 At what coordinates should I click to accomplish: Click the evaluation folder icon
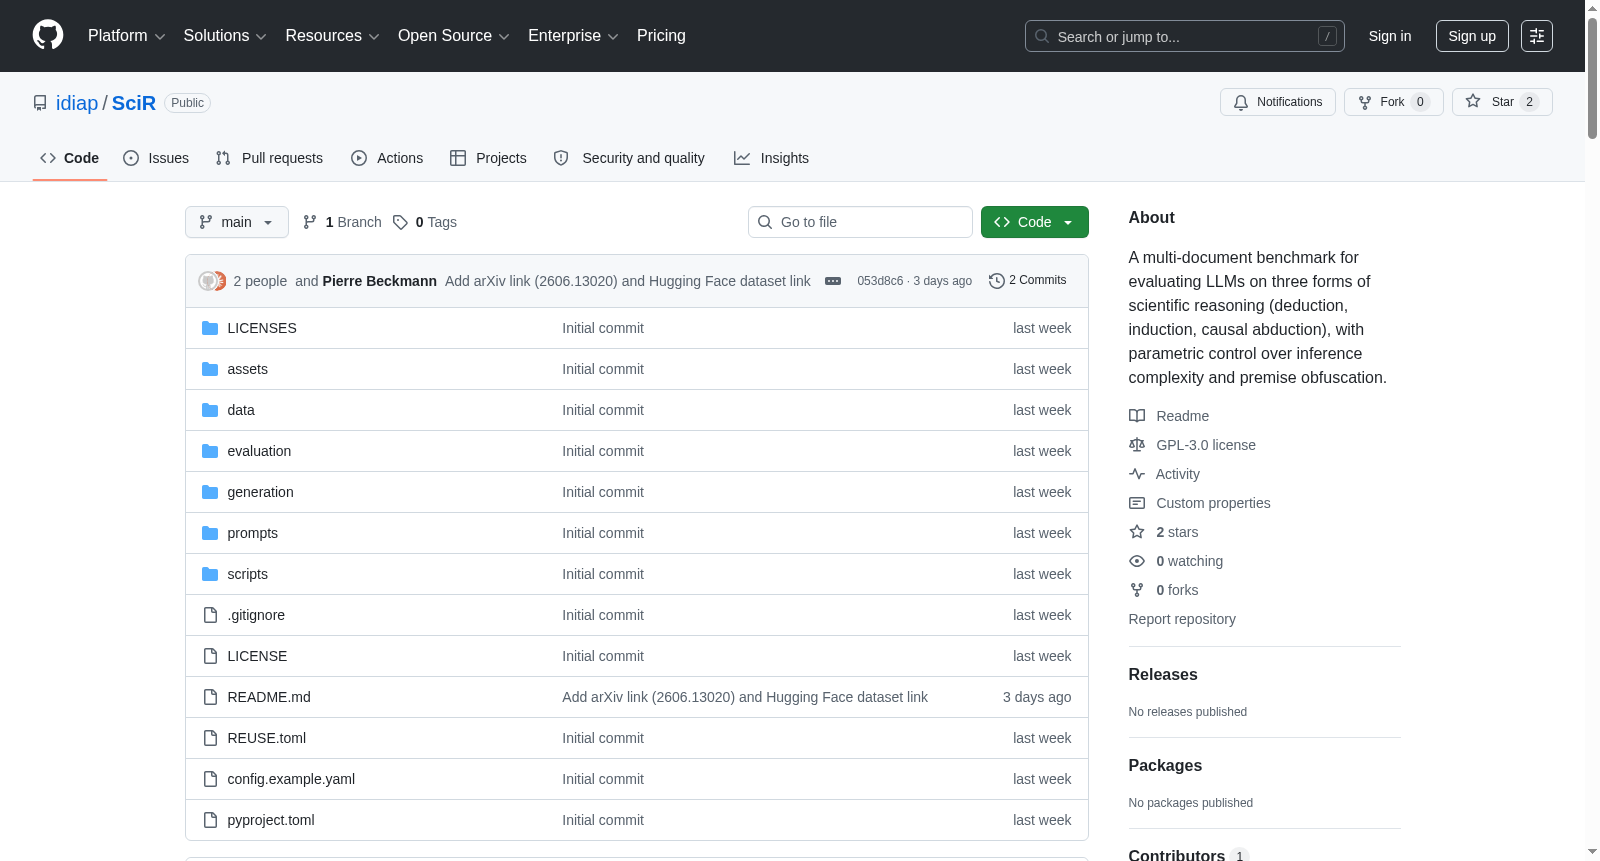[x=210, y=451]
